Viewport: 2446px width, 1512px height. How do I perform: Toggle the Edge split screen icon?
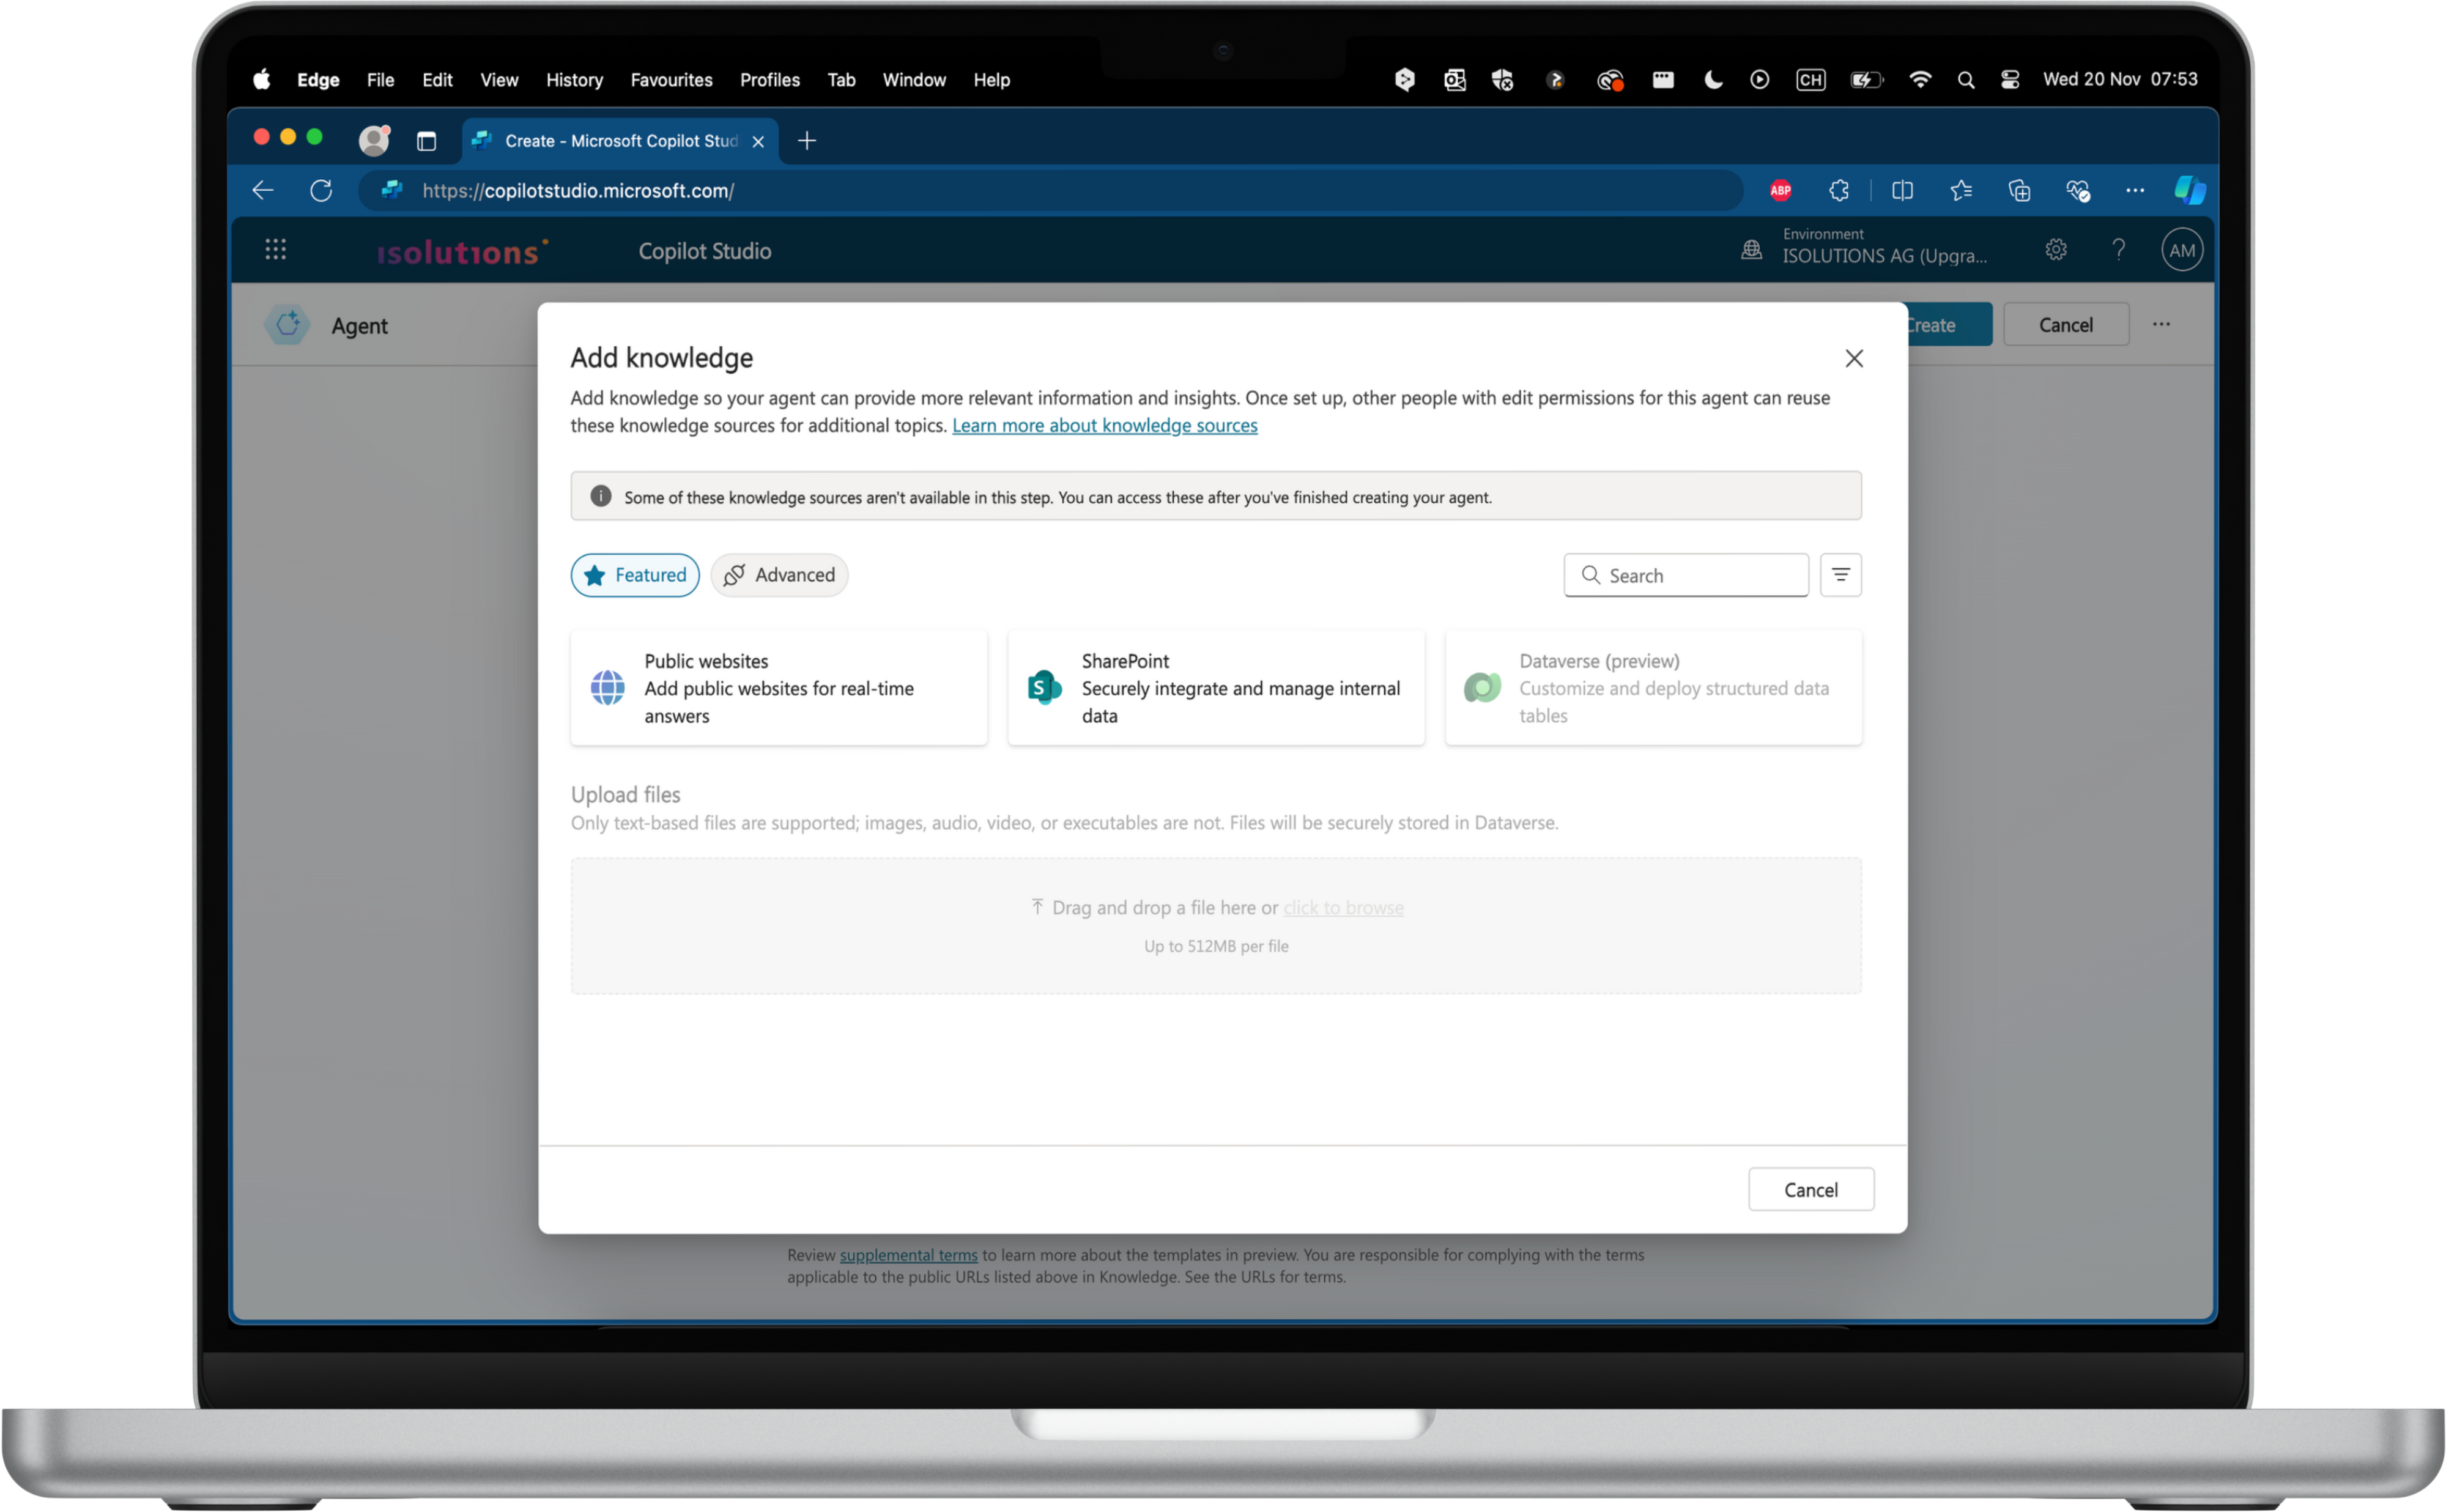[1902, 190]
